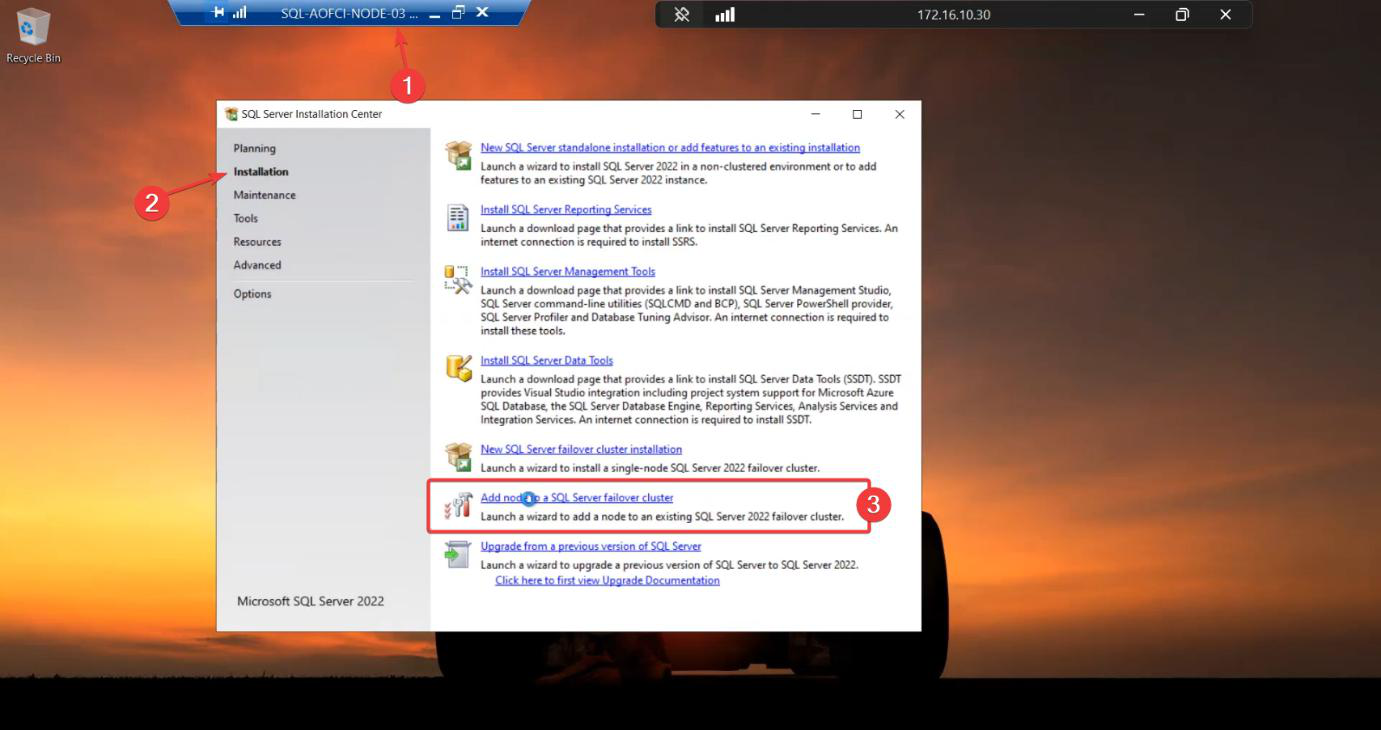The image size is (1381, 730).
Task: Click the description about a non-clustered environment wizard
Action: [679, 173]
